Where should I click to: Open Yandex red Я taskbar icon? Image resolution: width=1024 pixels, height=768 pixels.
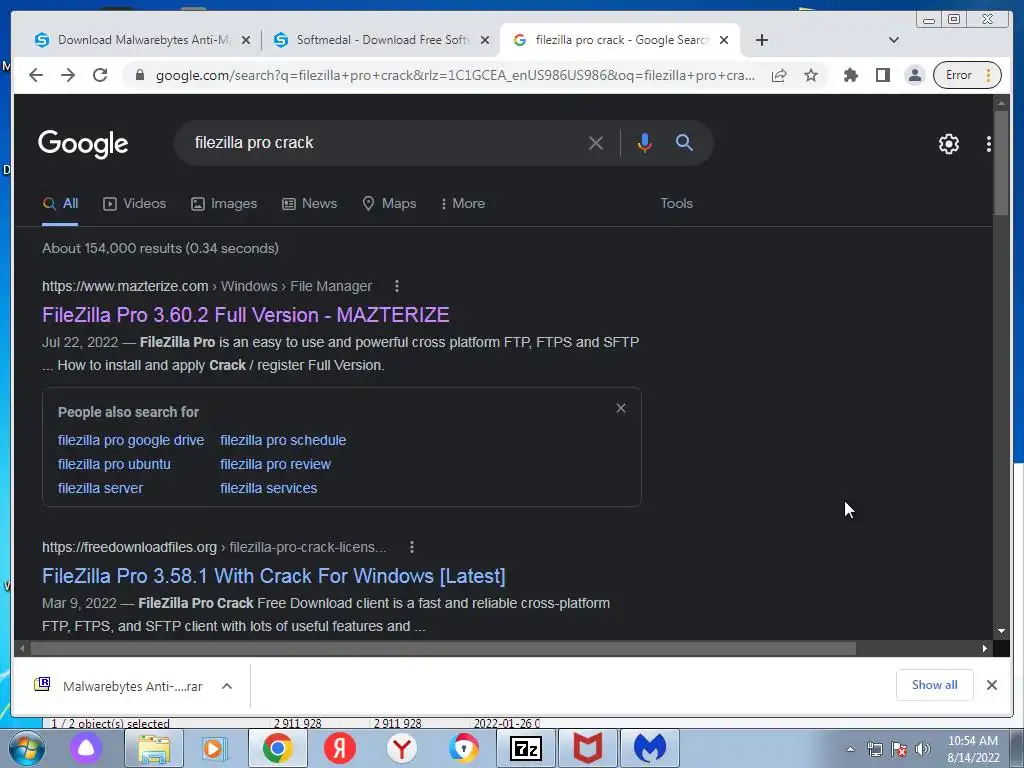point(340,748)
